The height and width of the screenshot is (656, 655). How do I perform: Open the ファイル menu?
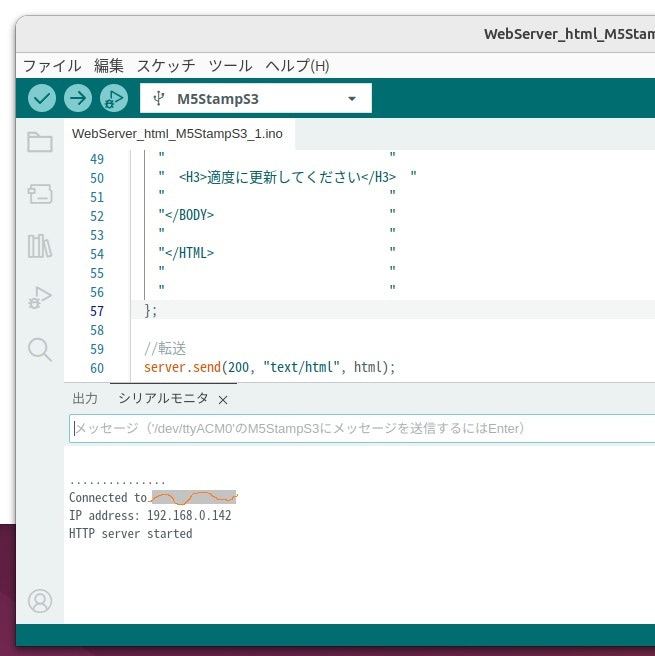pyautogui.click(x=52, y=66)
